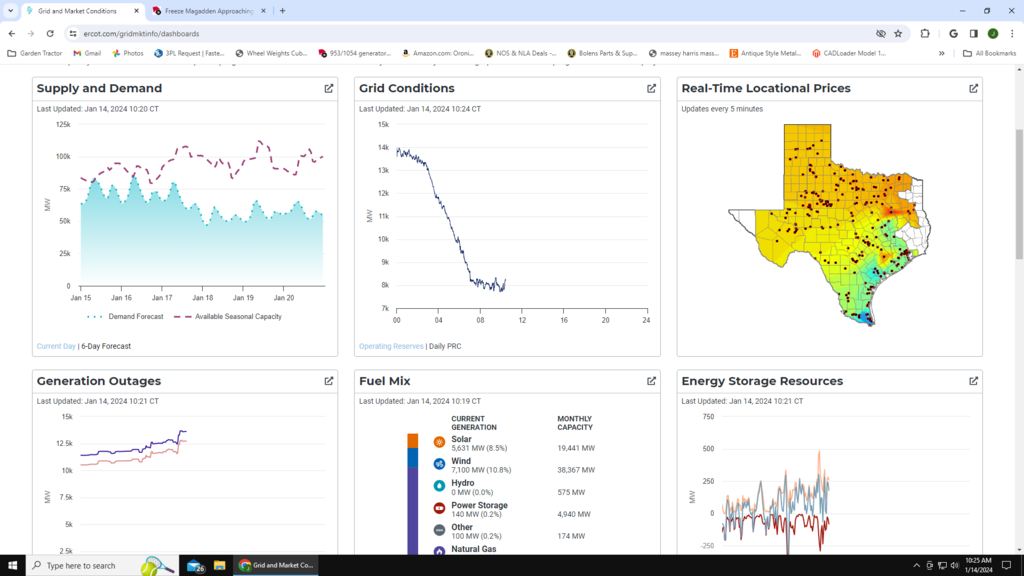Click the Solar generation icon
1024x576 pixels.
(x=439, y=442)
